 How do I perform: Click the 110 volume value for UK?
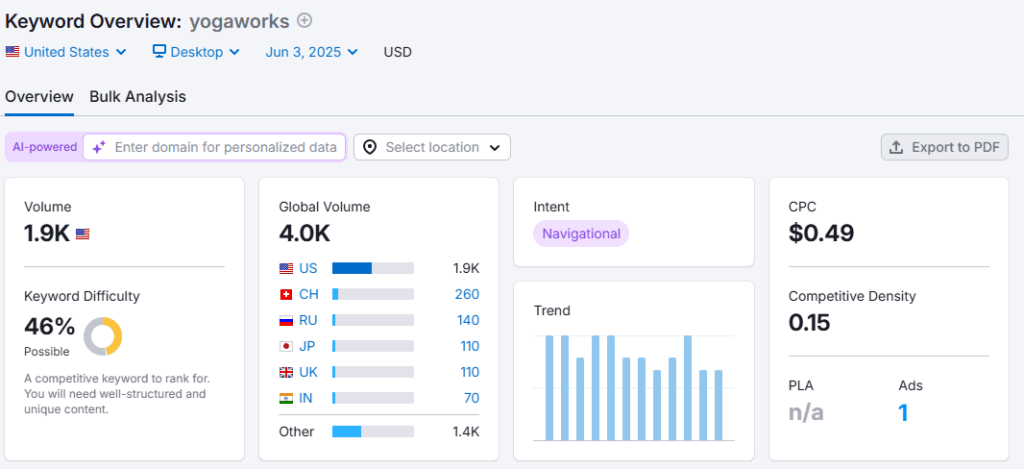tap(468, 372)
